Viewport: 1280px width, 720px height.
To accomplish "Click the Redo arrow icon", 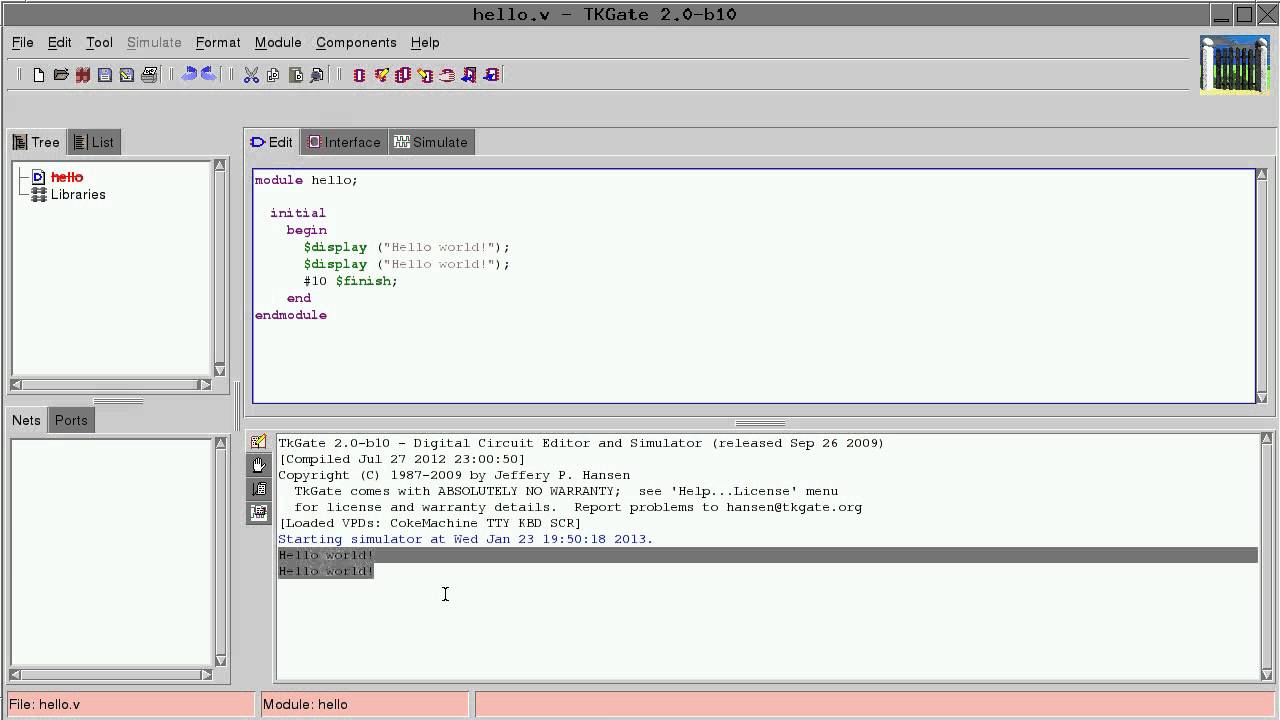I will 209,75.
